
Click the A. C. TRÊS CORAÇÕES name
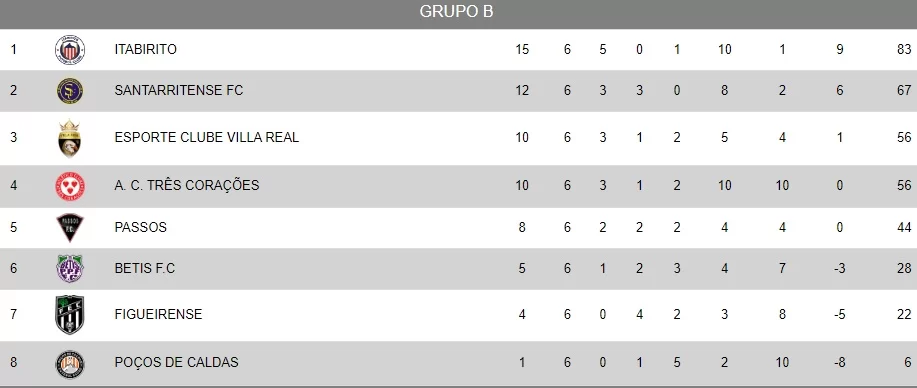187,185
